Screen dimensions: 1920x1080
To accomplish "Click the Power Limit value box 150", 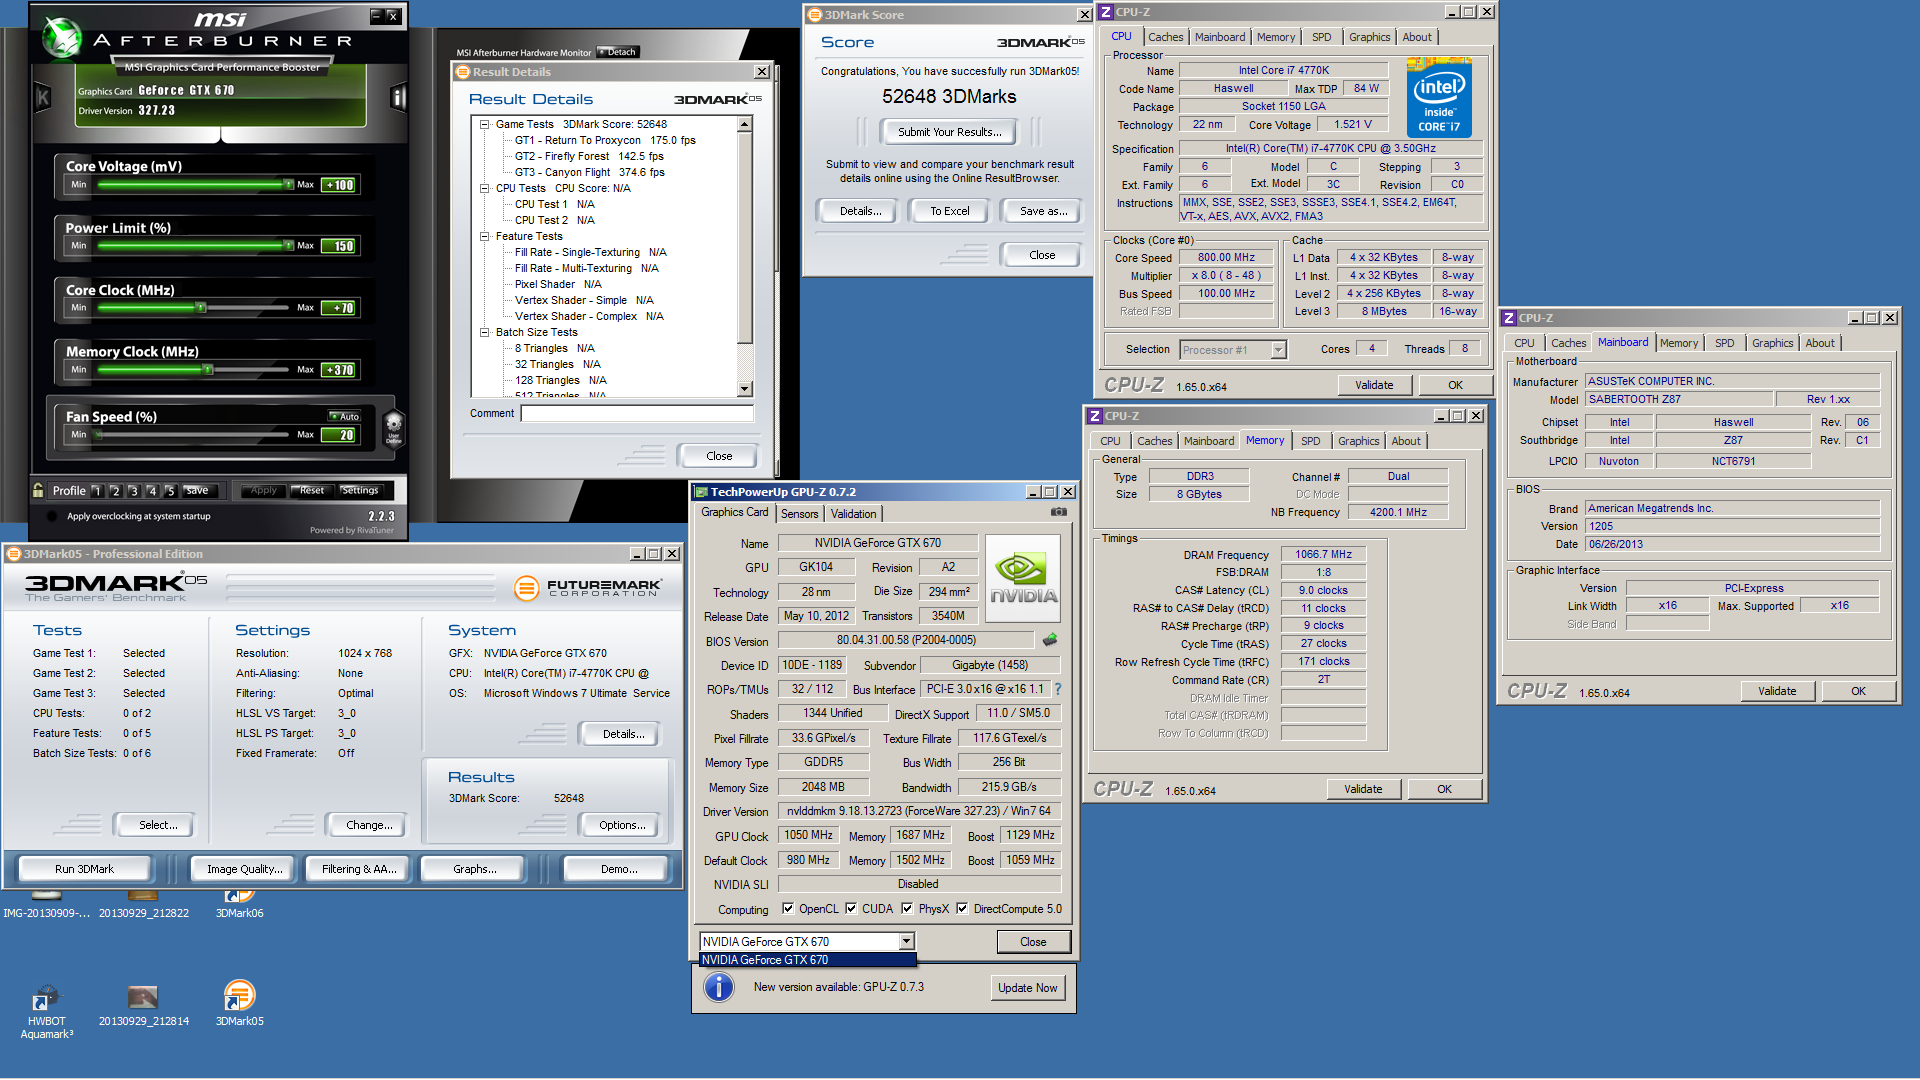I will pos(339,246).
